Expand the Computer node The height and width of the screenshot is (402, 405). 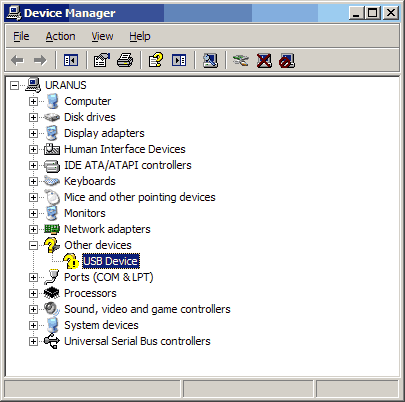[33, 101]
